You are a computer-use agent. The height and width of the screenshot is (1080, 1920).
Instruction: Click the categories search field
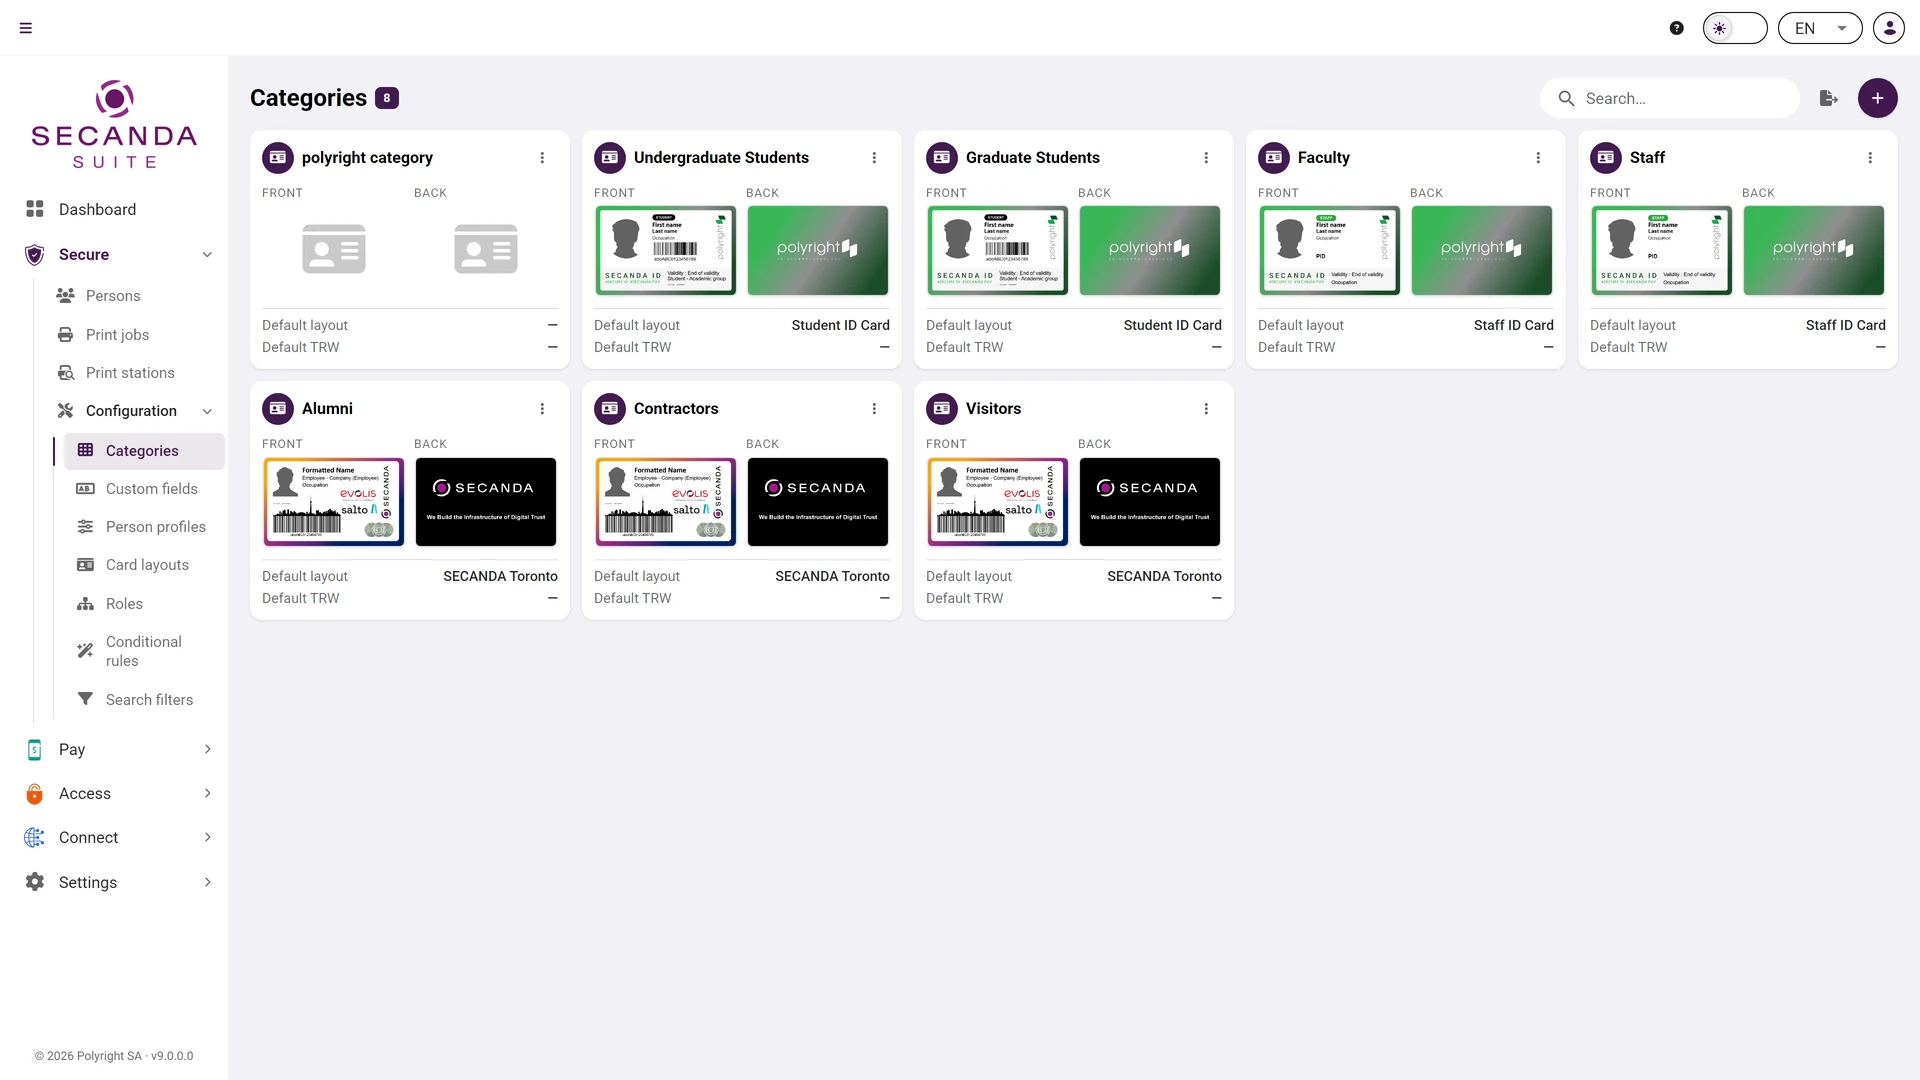pyautogui.click(x=1670, y=98)
